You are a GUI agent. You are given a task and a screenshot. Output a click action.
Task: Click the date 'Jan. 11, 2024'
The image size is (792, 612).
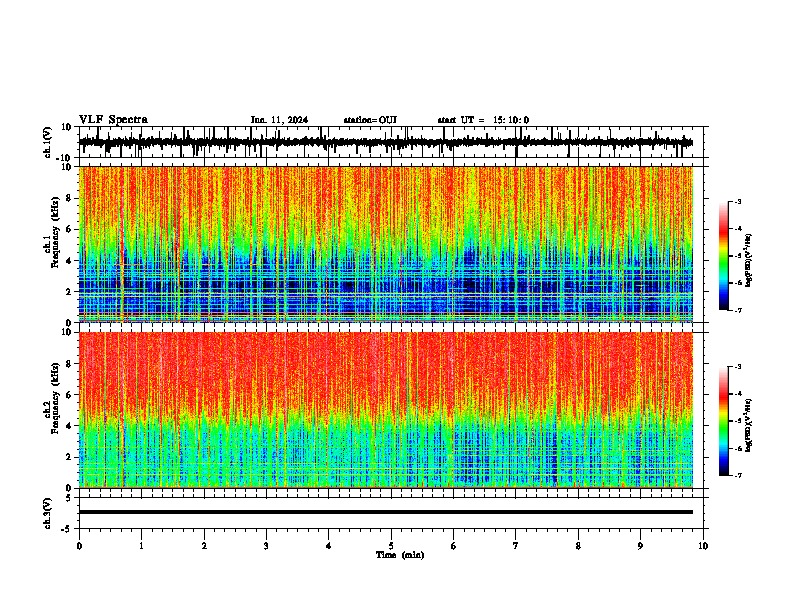pyautogui.click(x=279, y=120)
